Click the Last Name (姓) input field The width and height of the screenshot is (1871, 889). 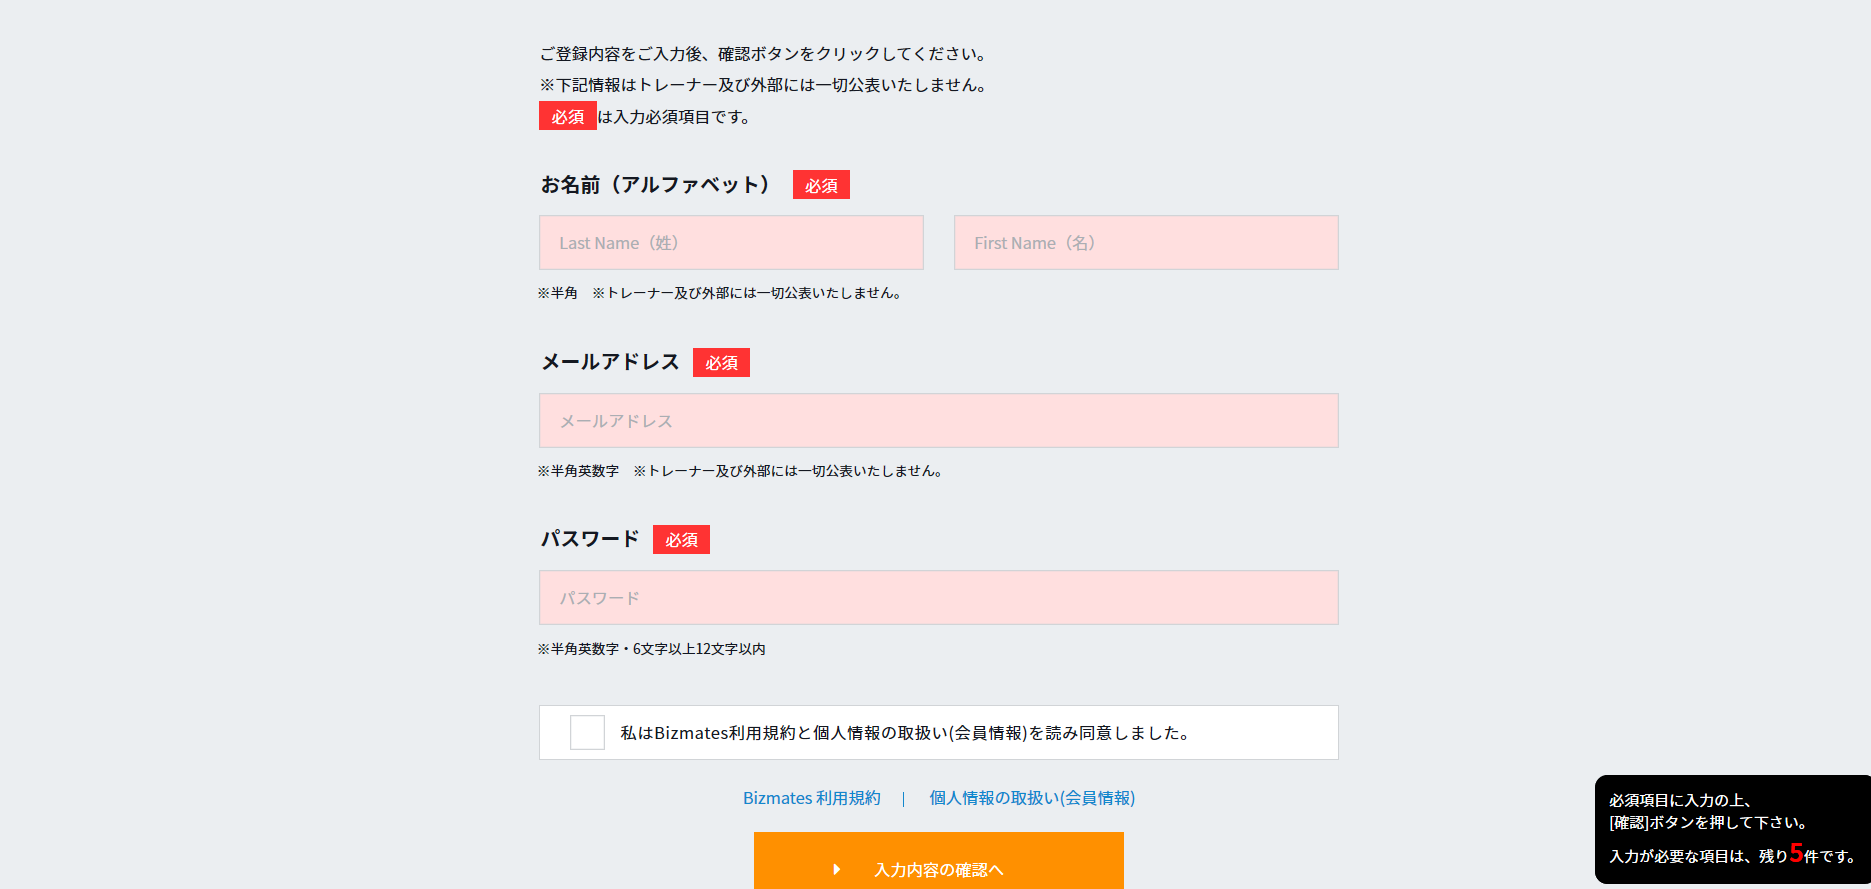731,243
